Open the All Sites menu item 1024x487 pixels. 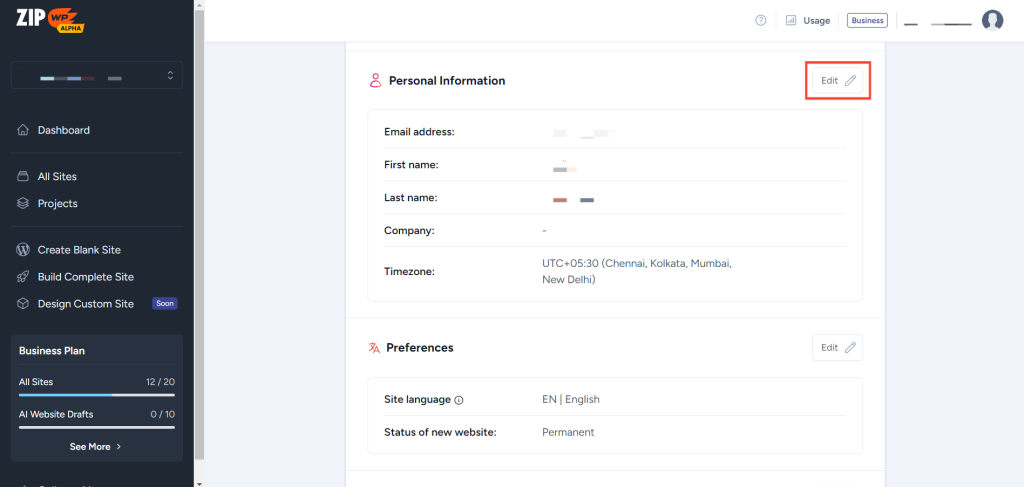pos(57,177)
